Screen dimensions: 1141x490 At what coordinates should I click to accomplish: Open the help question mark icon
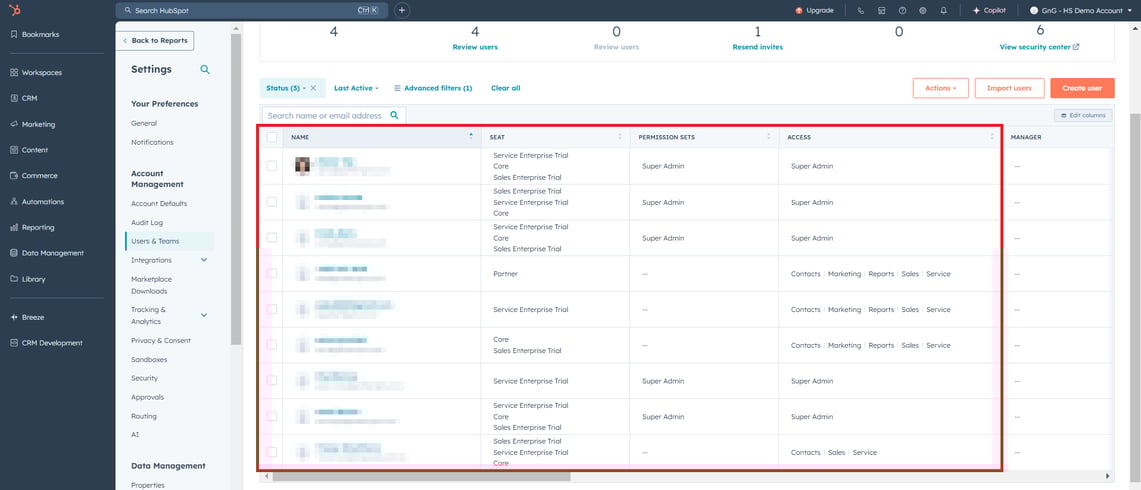point(902,11)
